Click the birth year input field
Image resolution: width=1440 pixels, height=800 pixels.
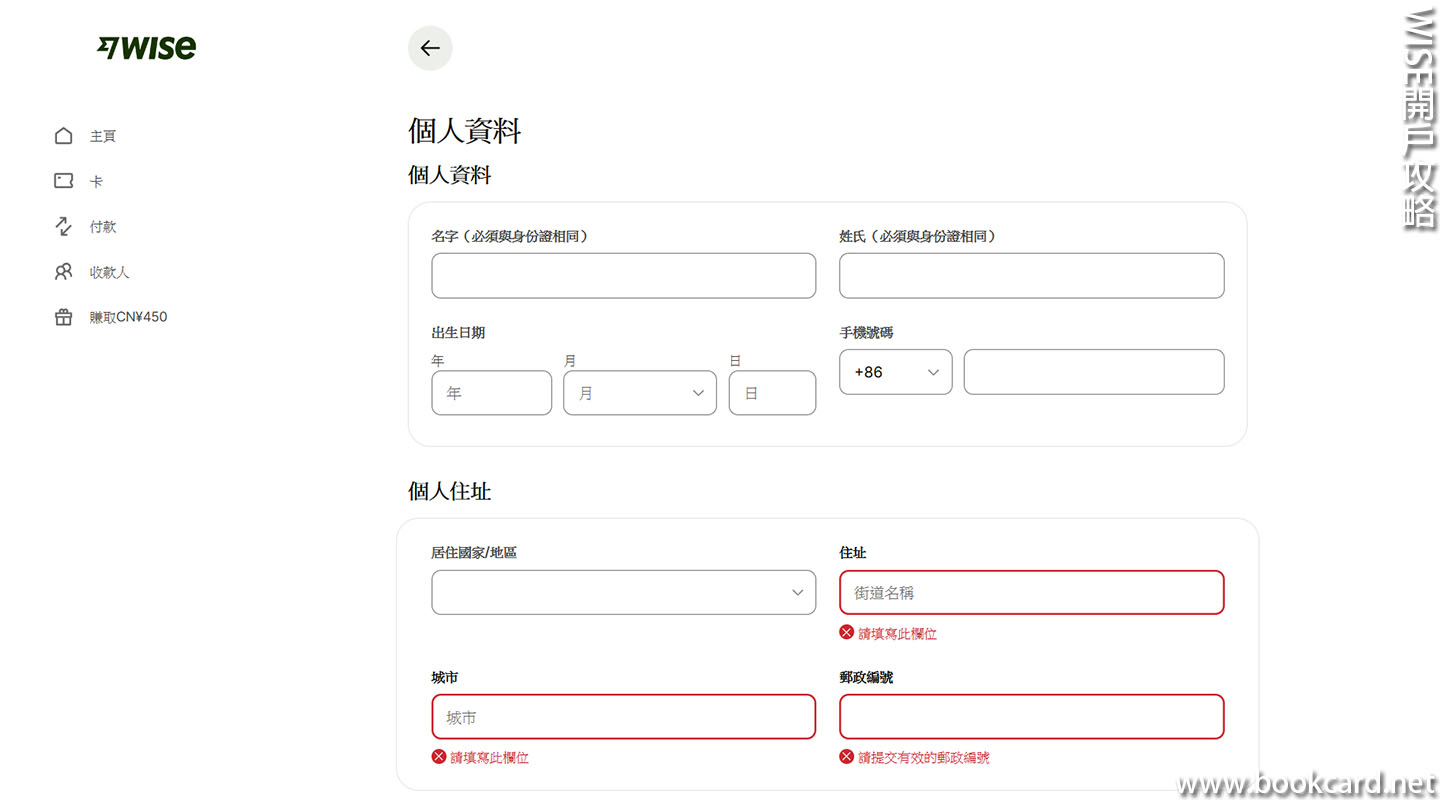(x=491, y=393)
